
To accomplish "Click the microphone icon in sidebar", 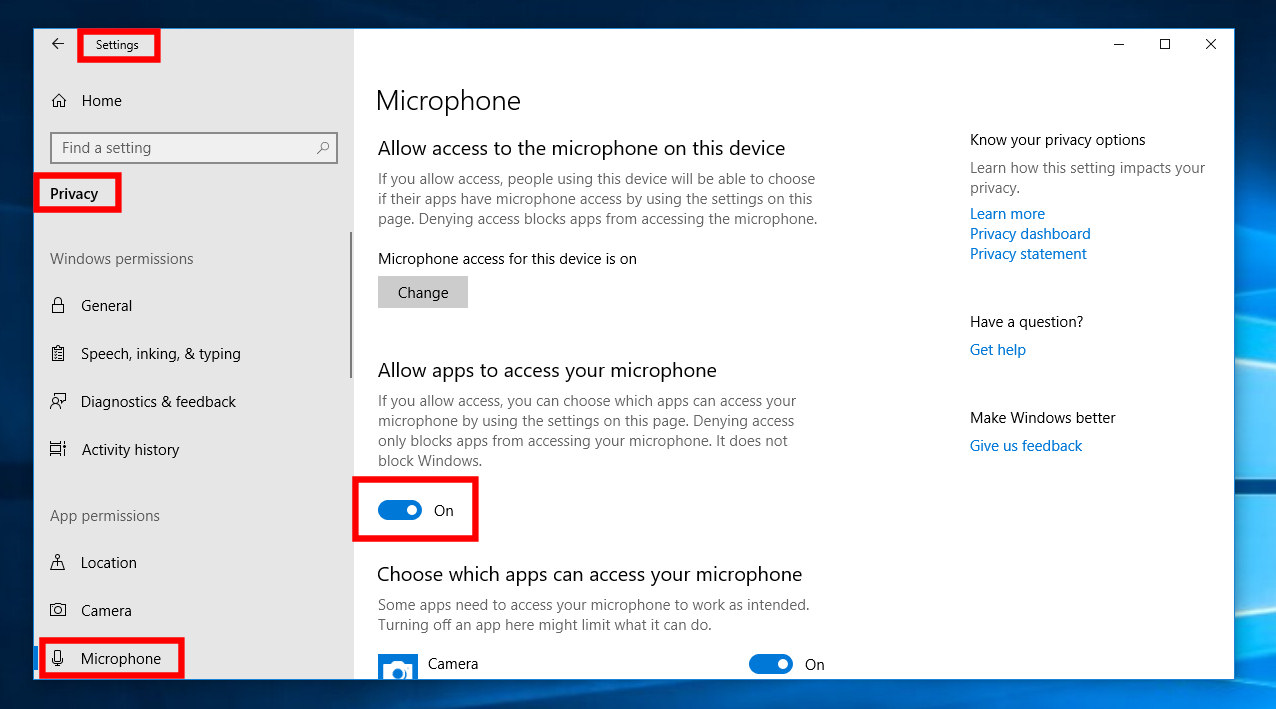I will [59, 659].
